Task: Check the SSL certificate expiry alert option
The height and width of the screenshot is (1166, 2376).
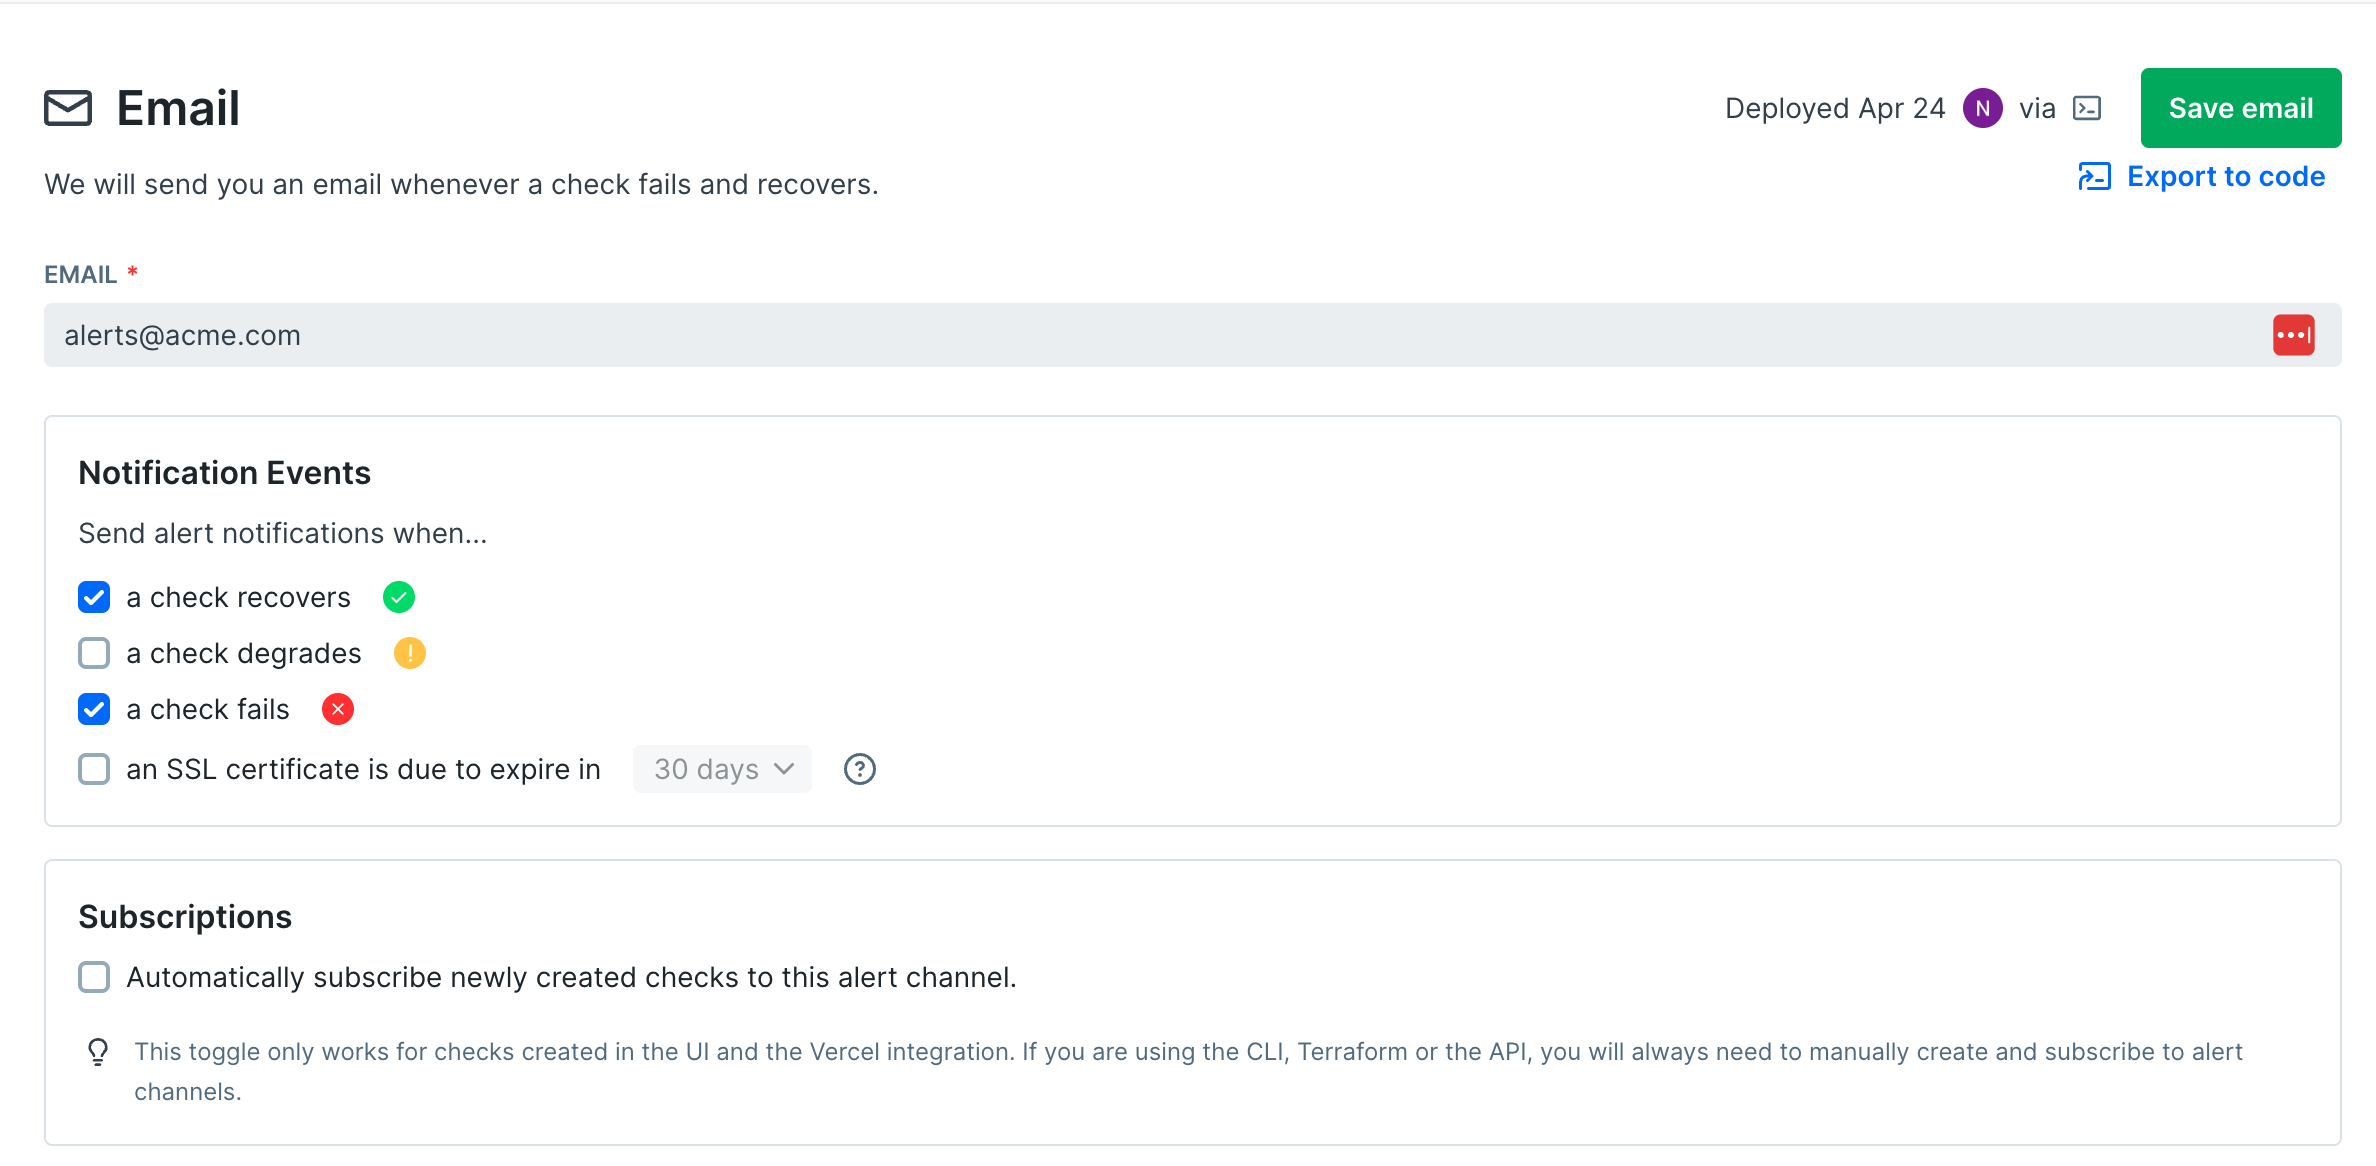Action: click(x=93, y=769)
